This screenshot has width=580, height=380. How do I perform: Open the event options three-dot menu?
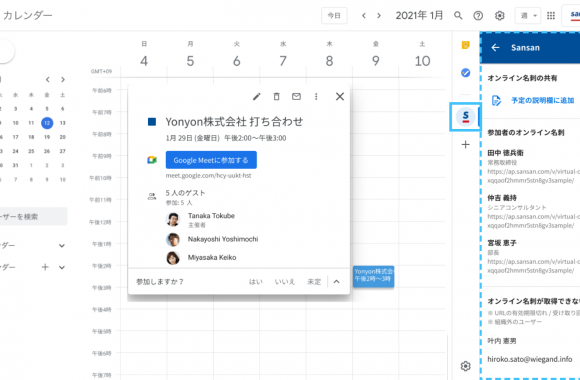[316, 97]
